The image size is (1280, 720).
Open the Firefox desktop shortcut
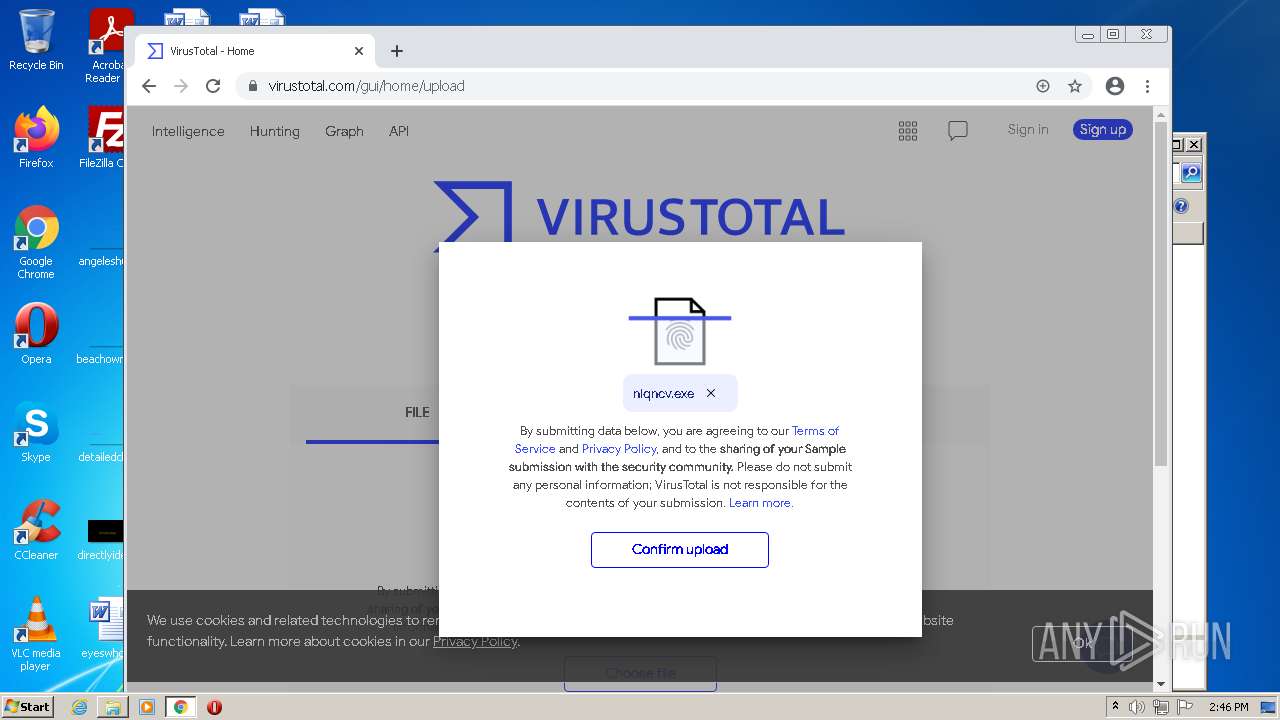pyautogui.click(x=36, y=138)
